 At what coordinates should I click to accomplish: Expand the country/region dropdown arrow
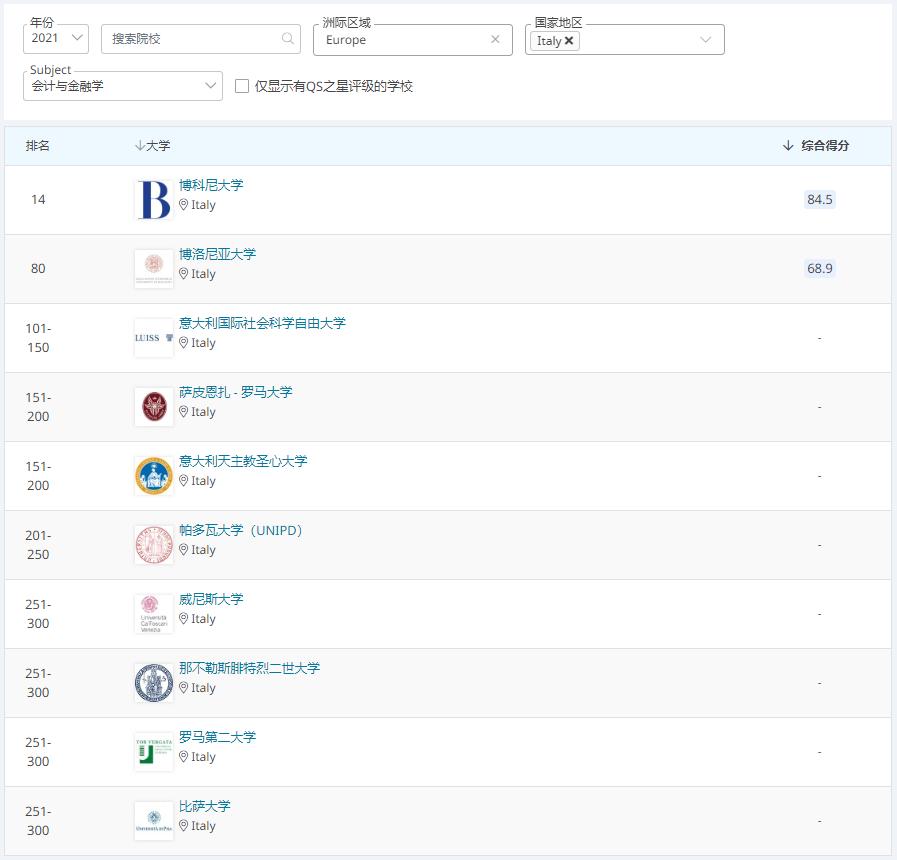(705, 39)
